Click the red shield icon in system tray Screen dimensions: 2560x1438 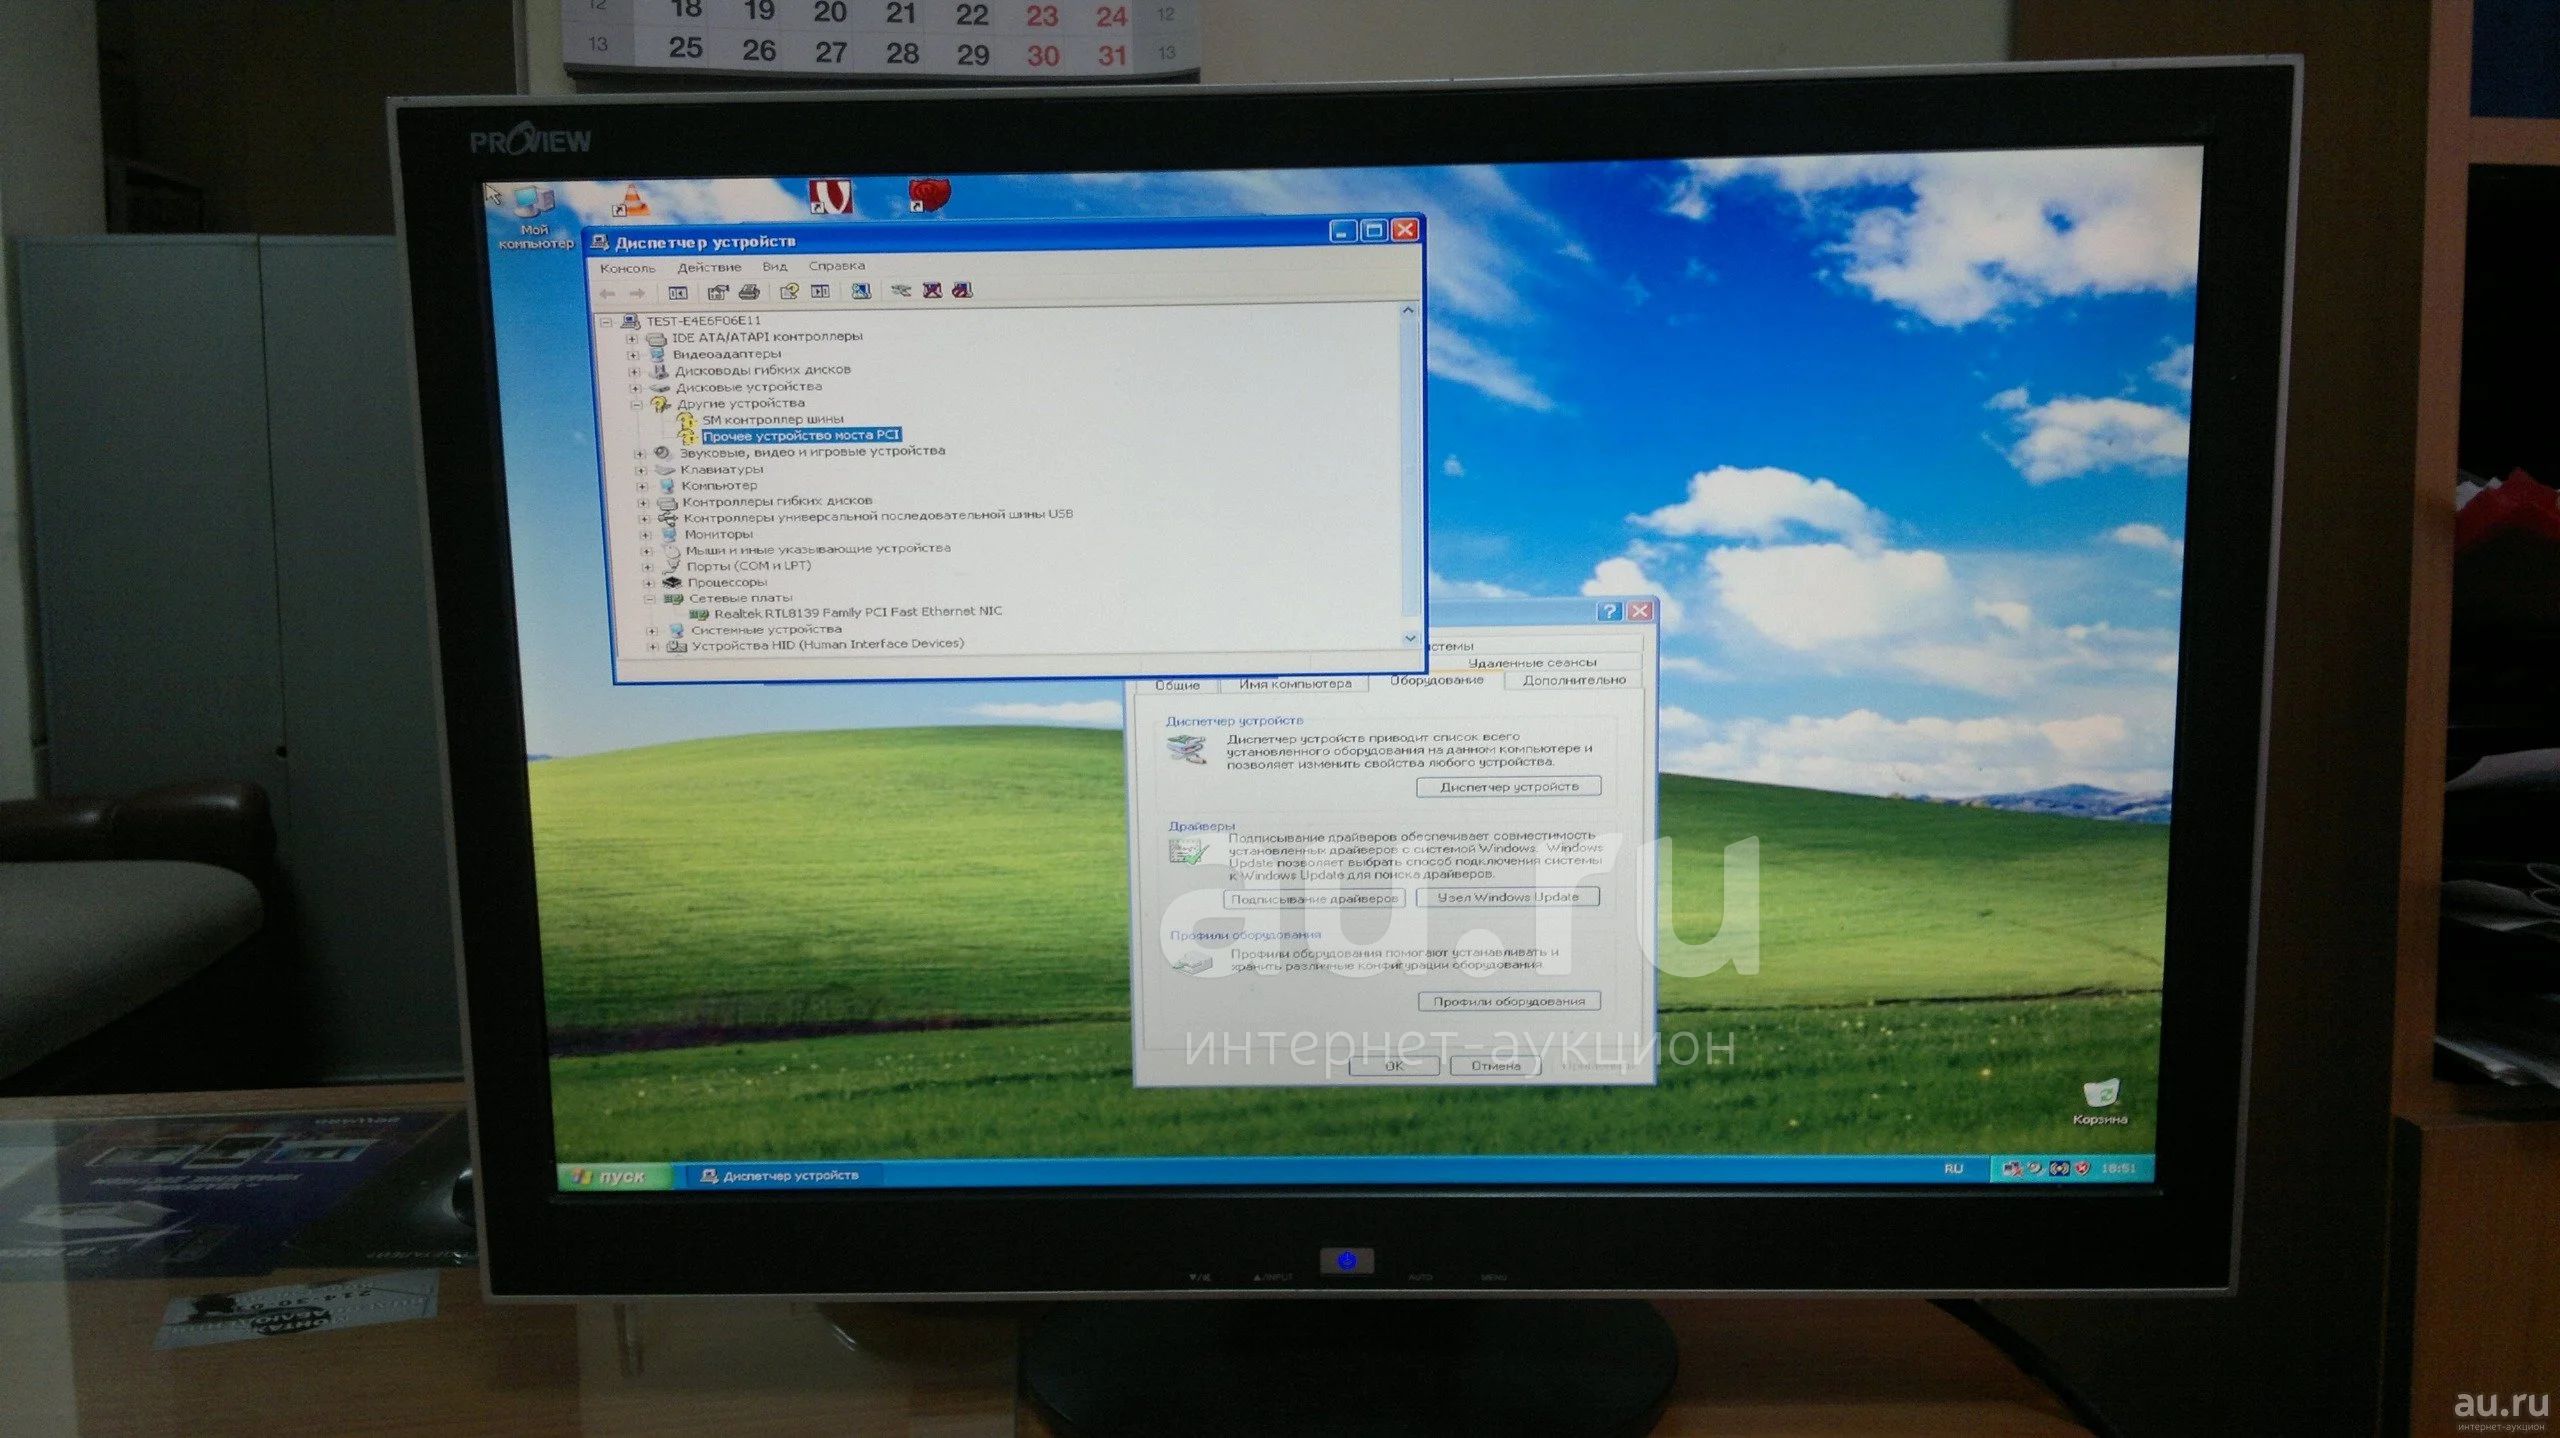(2083, 1168)
